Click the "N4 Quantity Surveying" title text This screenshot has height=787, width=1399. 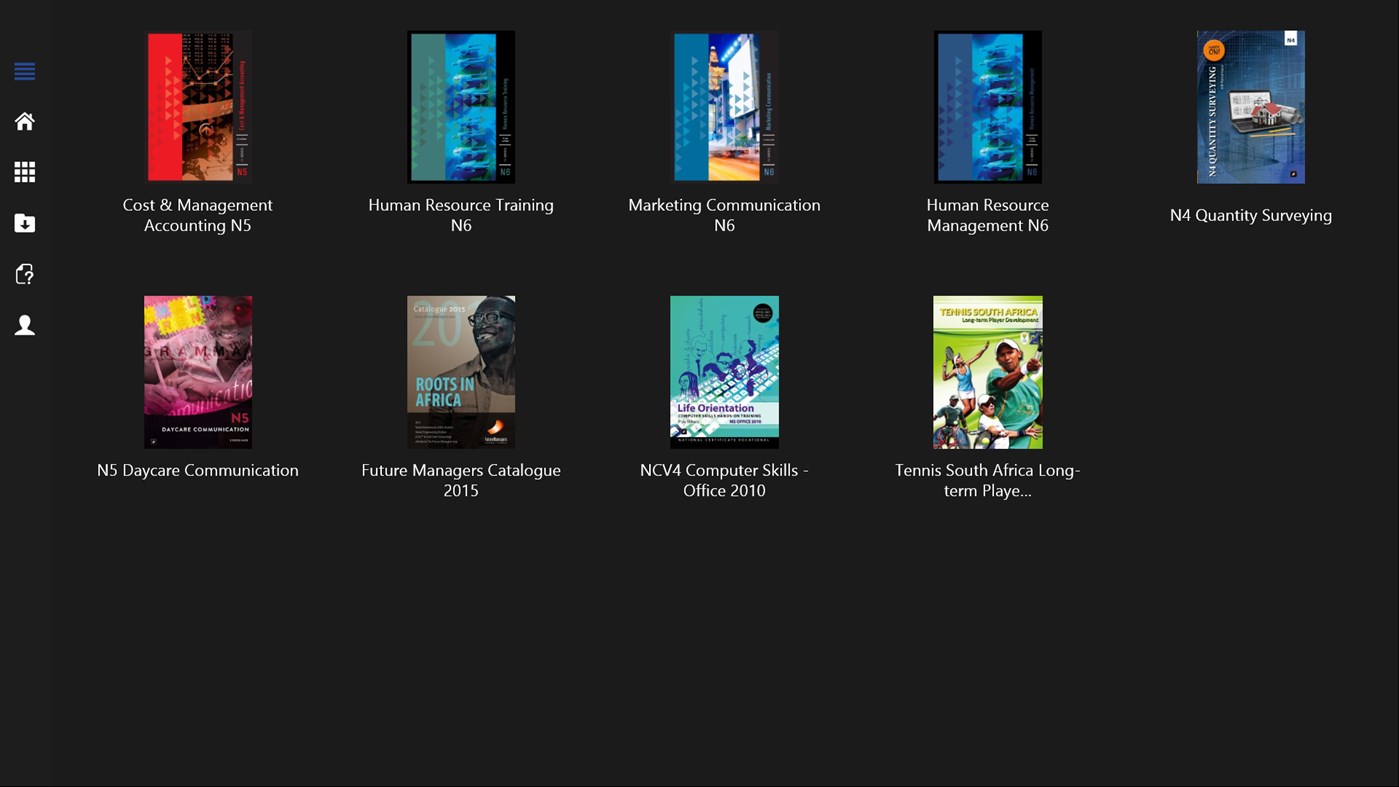pyautogui.click(x=1250, y=215)
